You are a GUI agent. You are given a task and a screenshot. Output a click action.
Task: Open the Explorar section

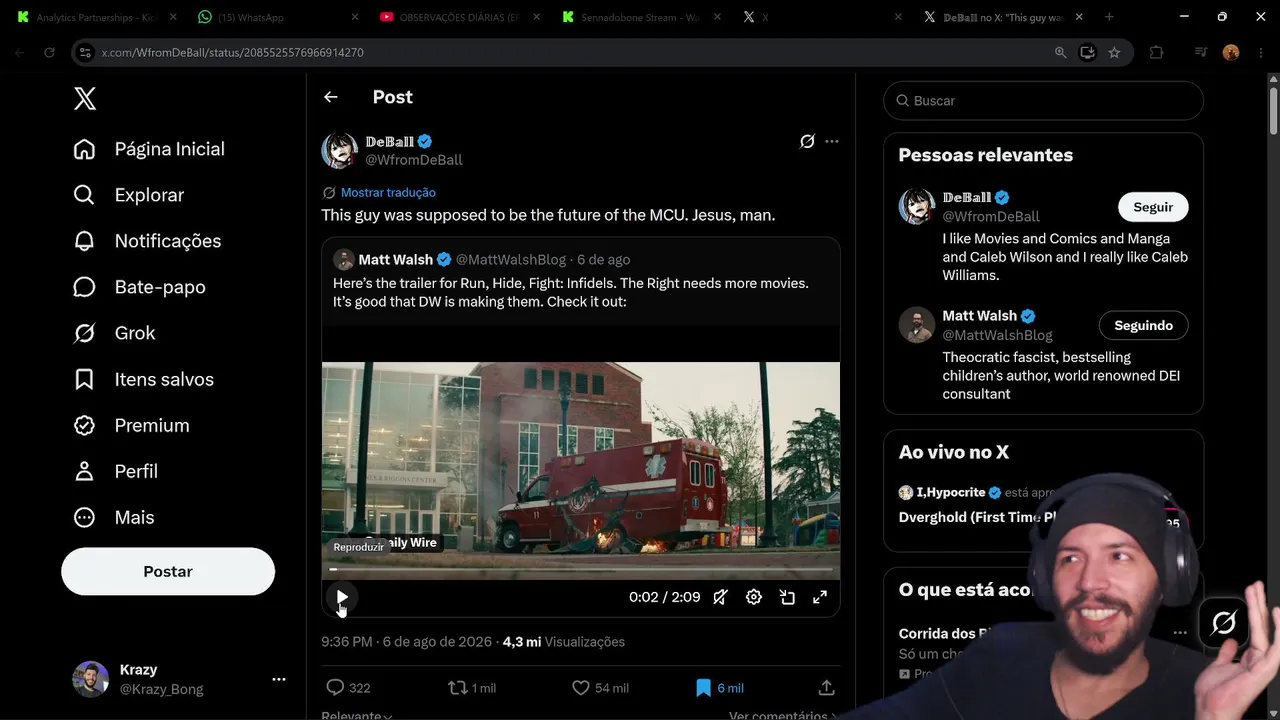pos(129,195)
